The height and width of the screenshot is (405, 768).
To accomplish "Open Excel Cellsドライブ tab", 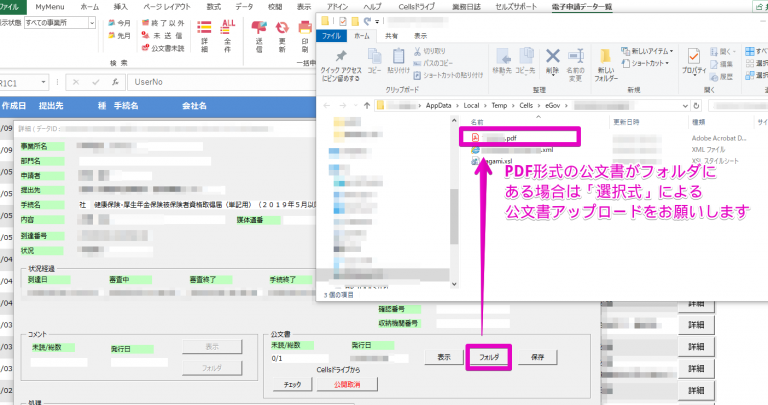I will (x=416, y=7).
